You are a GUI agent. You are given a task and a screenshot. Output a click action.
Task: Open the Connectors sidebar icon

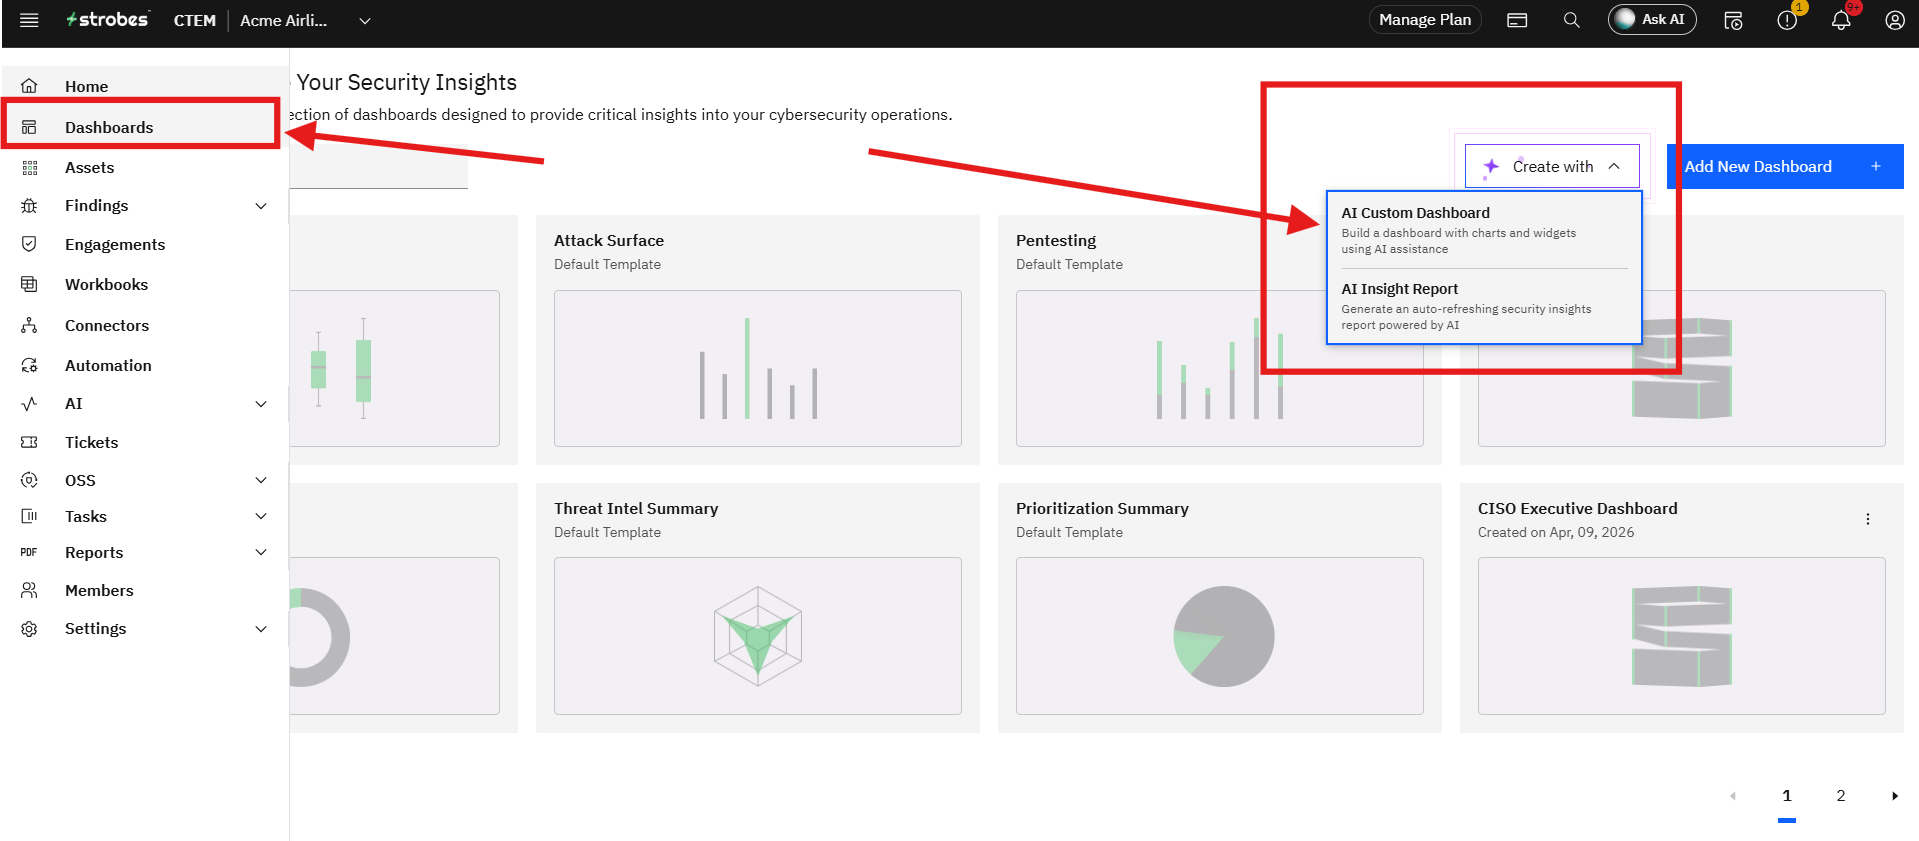tap(29, 325)
